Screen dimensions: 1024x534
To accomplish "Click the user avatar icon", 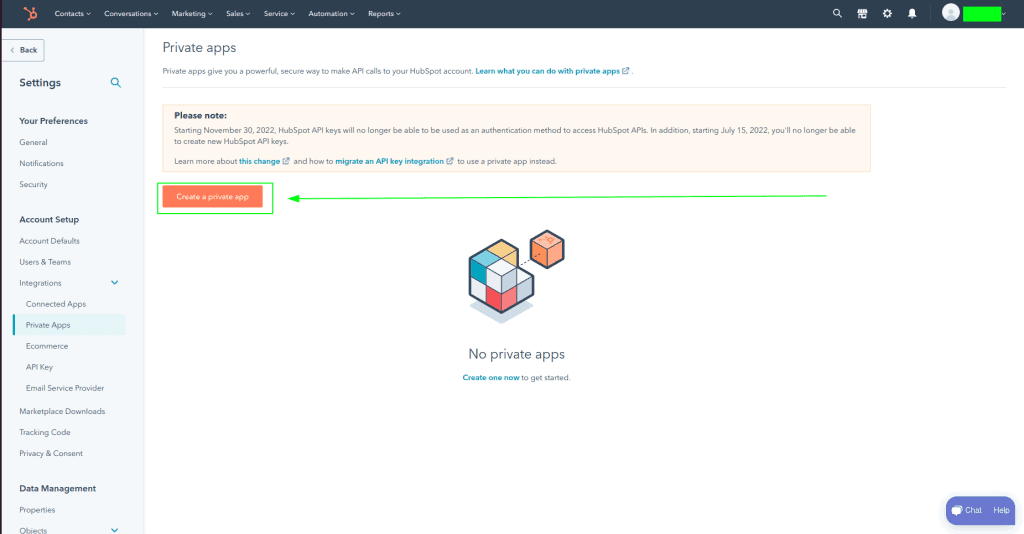I will [x=950, y=12].
